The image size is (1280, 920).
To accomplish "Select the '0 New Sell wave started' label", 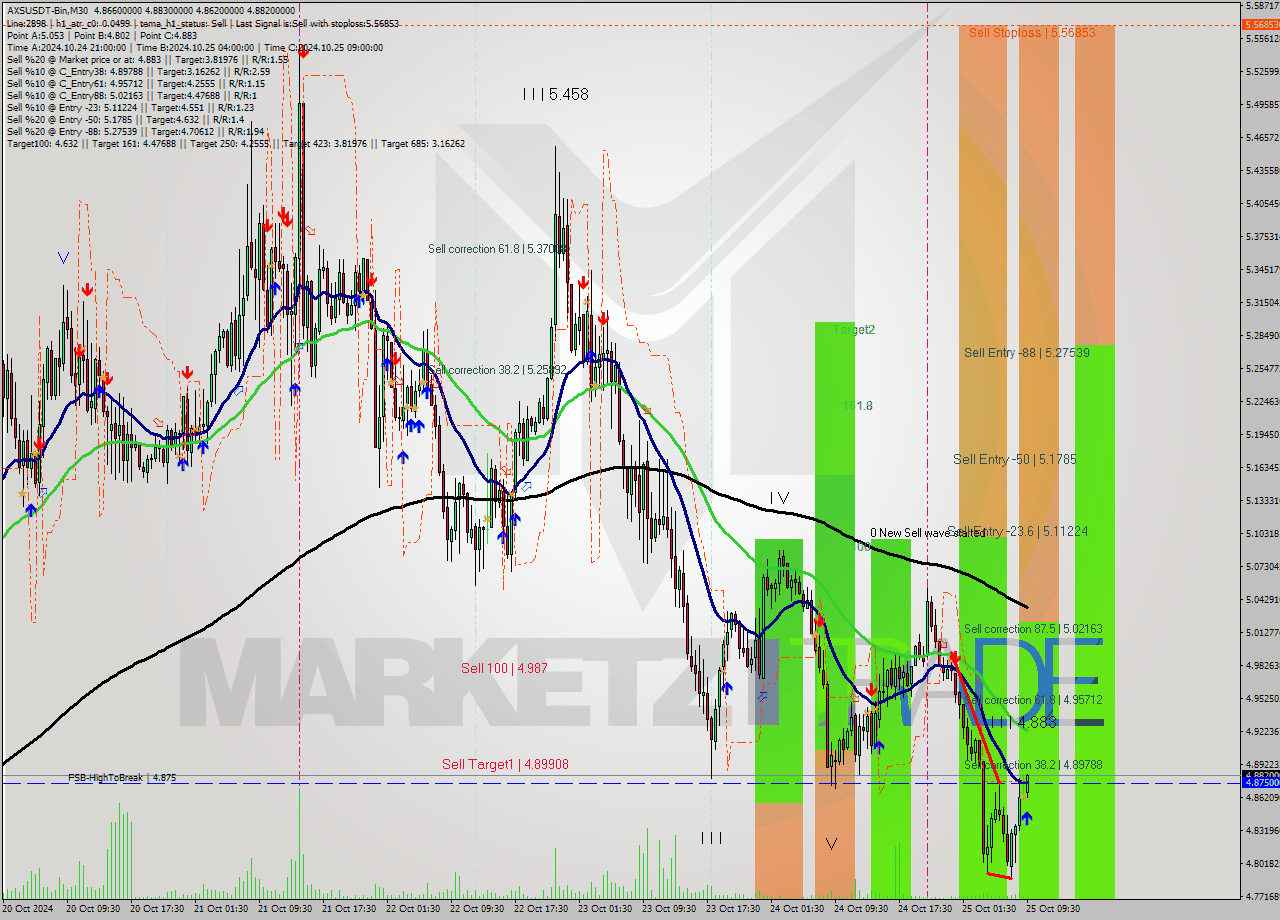I will click(x=927, y=533).
